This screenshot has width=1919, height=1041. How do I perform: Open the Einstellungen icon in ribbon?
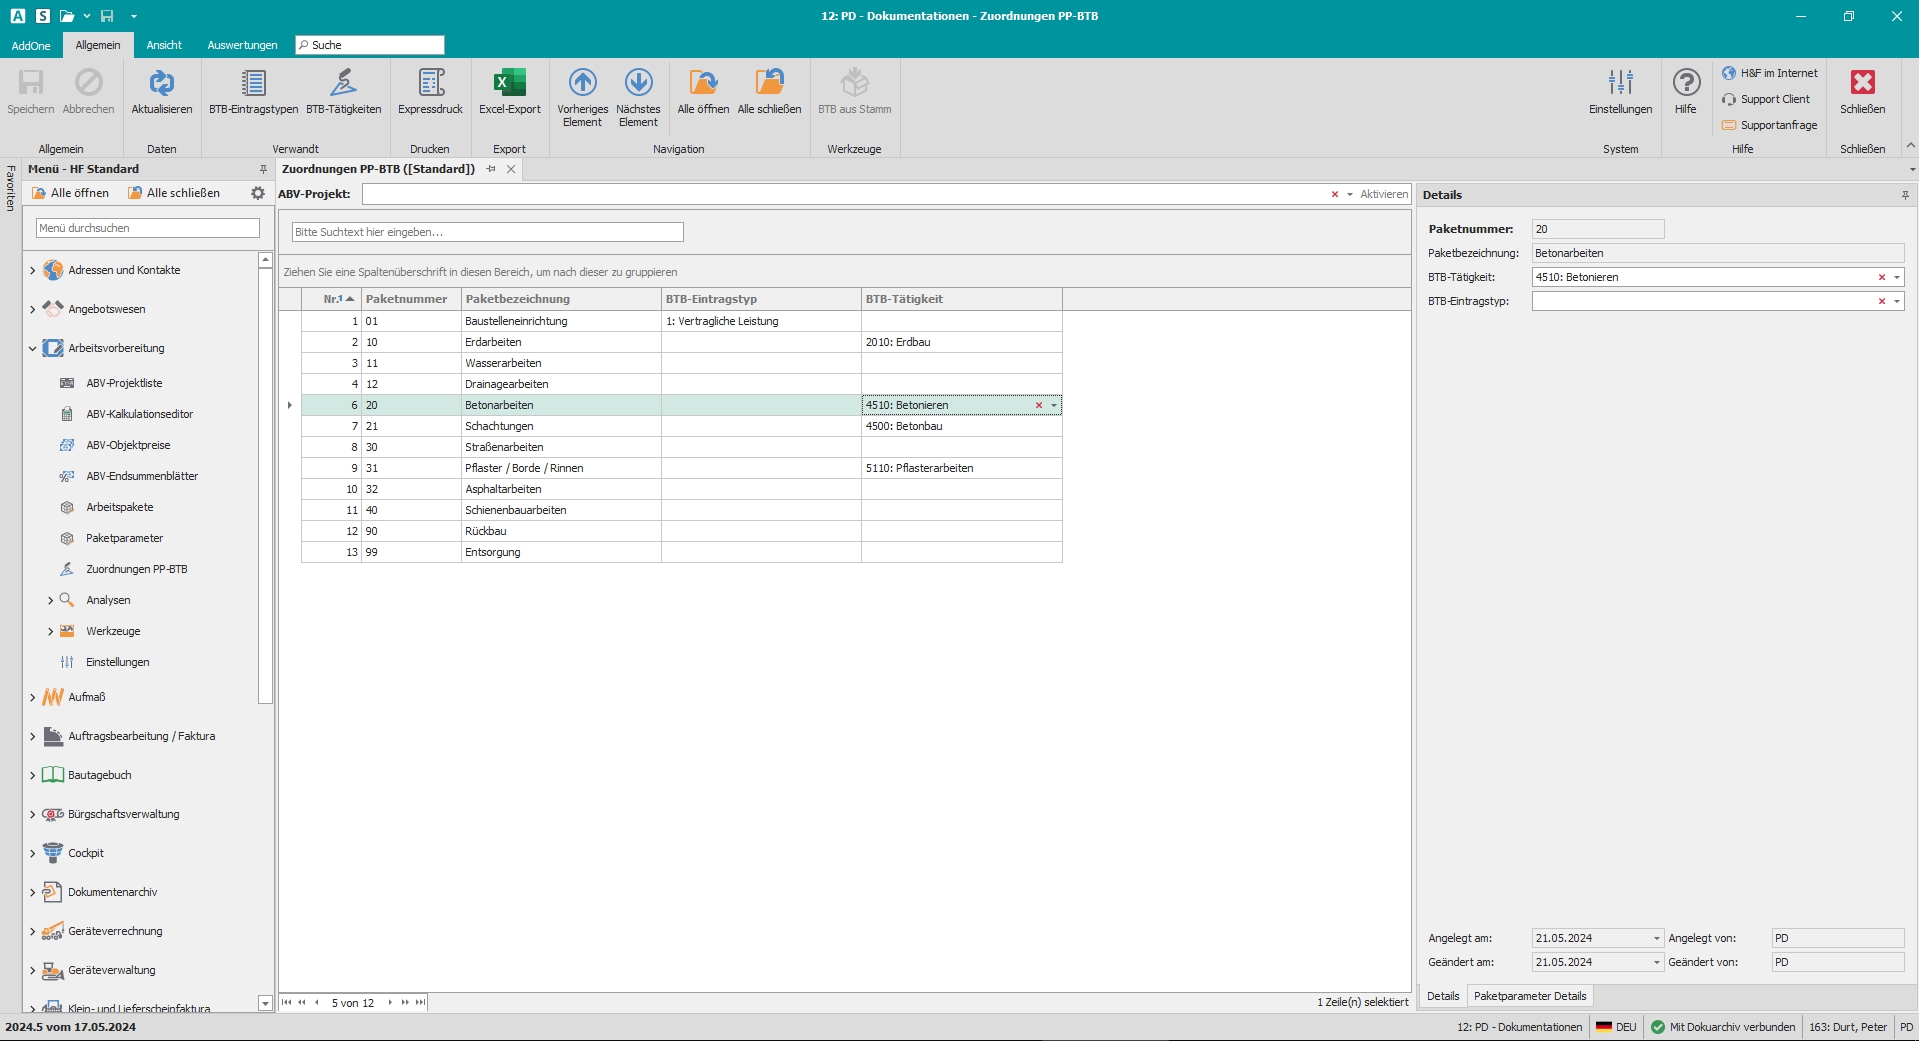click(1620, 84)
